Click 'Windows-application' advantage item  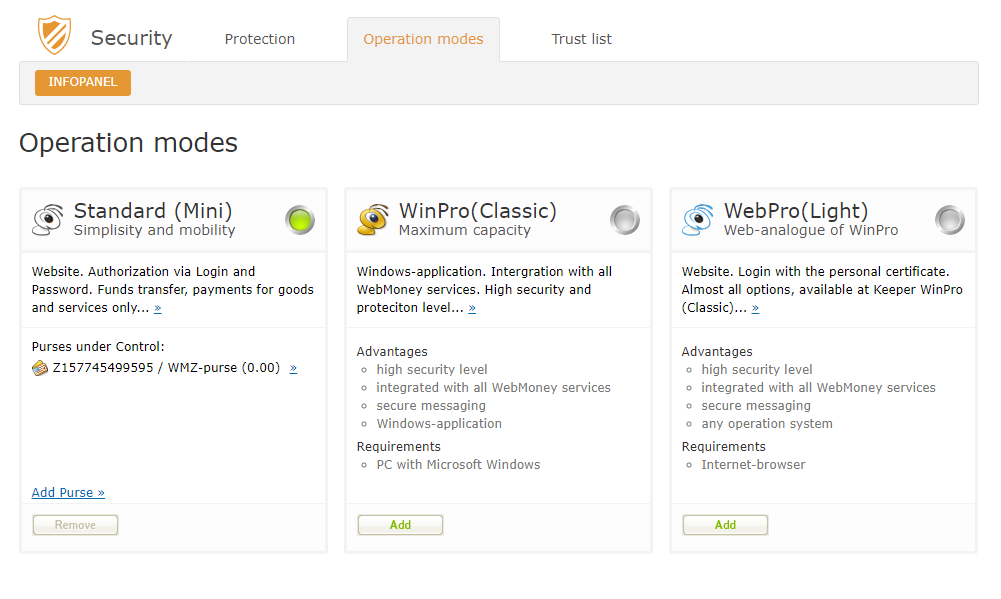coord(439,423)
